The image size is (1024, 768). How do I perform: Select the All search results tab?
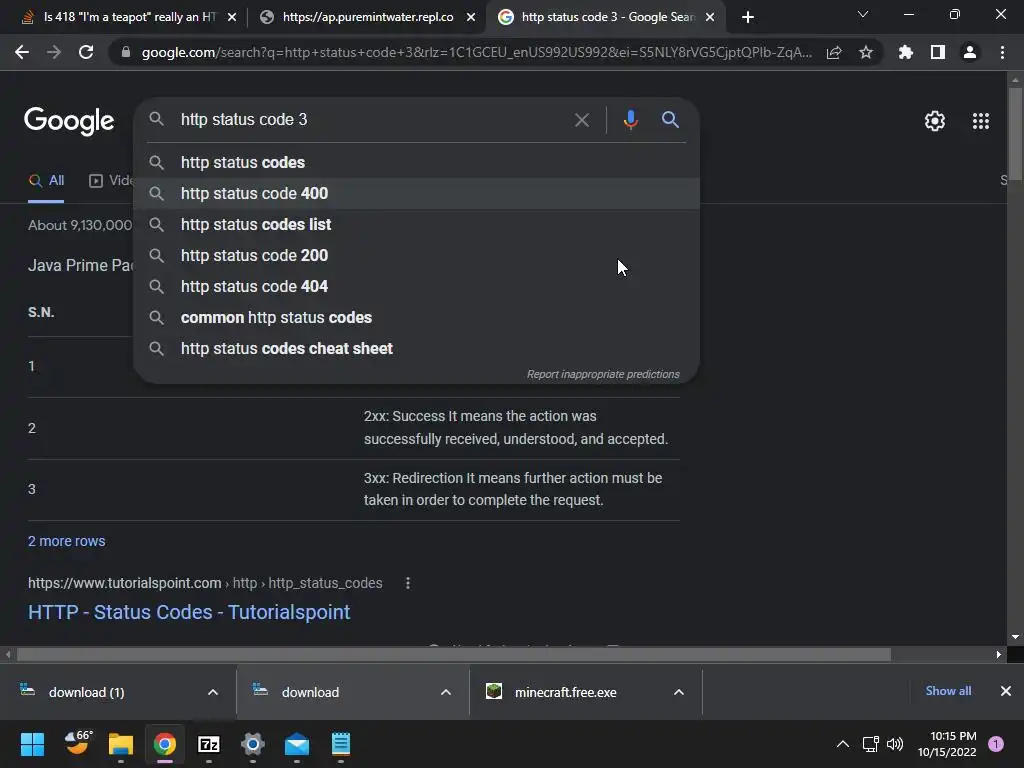pos(46,180)
